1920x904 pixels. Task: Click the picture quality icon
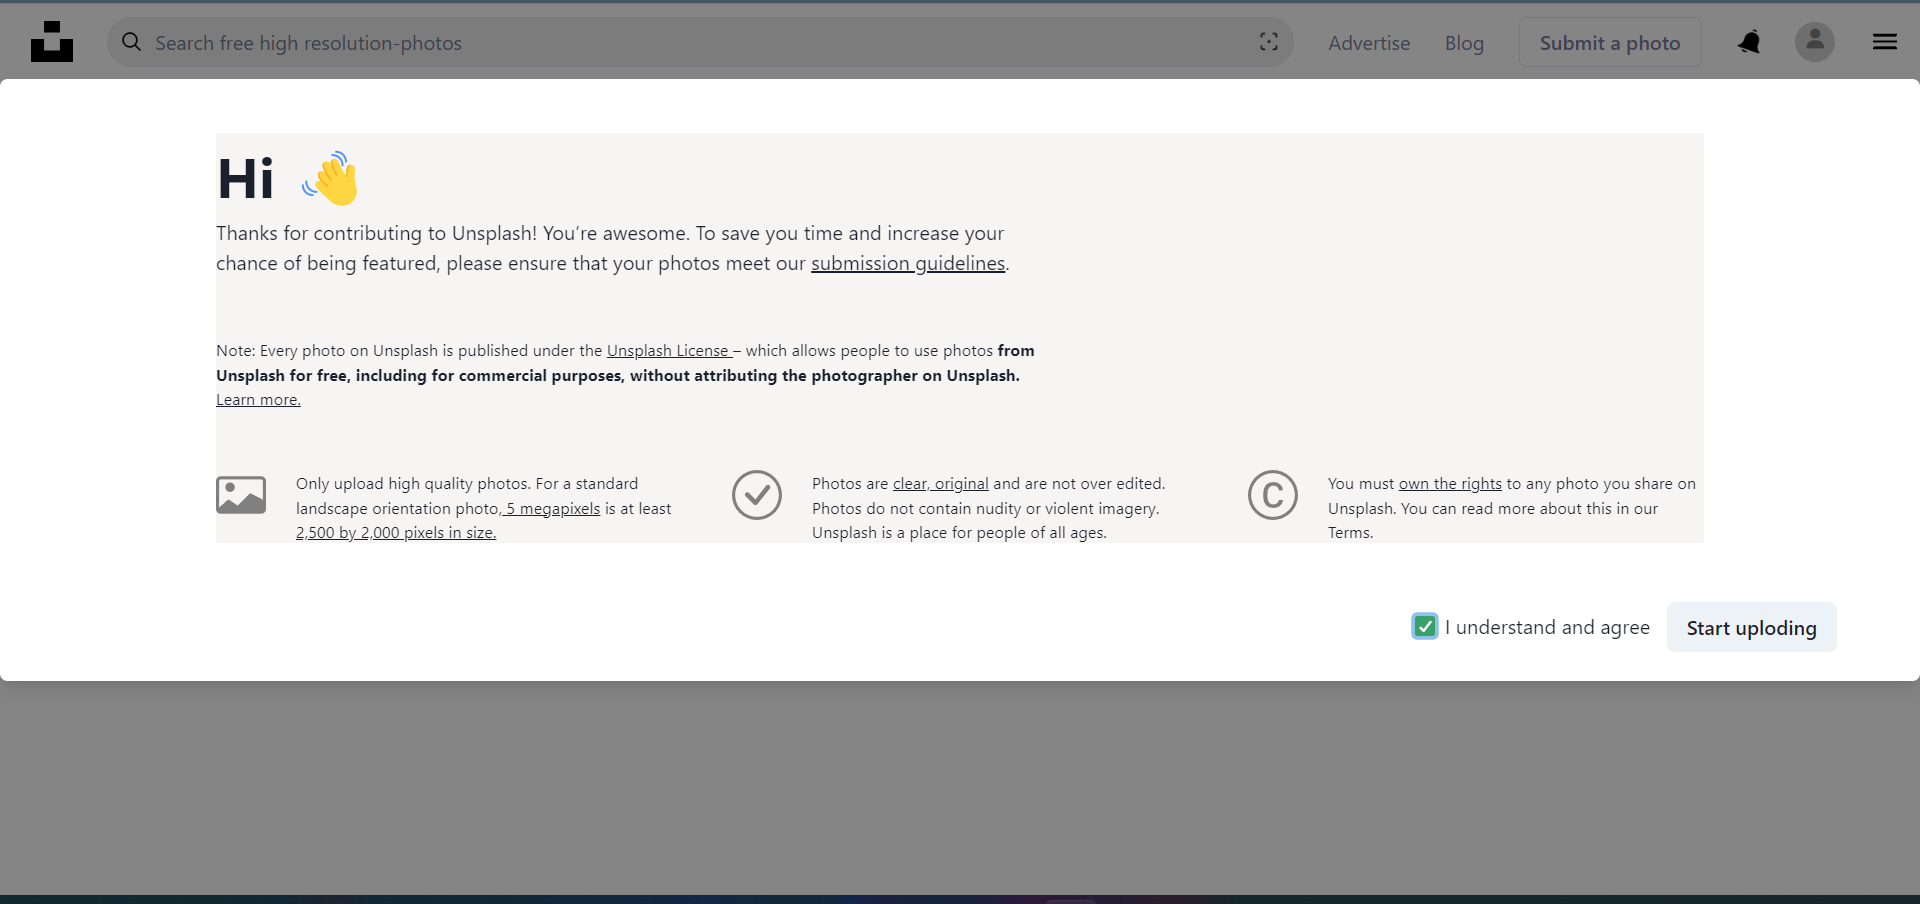(x=241, y=495)
